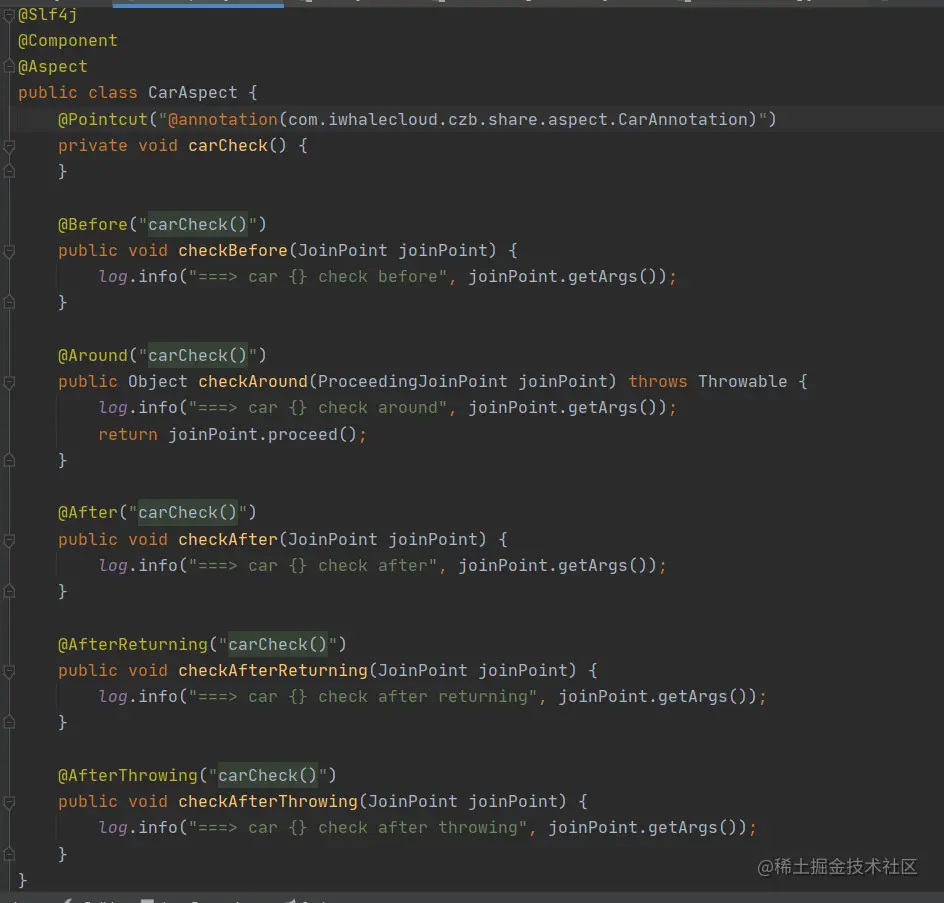Click the @Component annotation

coord(68,40)
